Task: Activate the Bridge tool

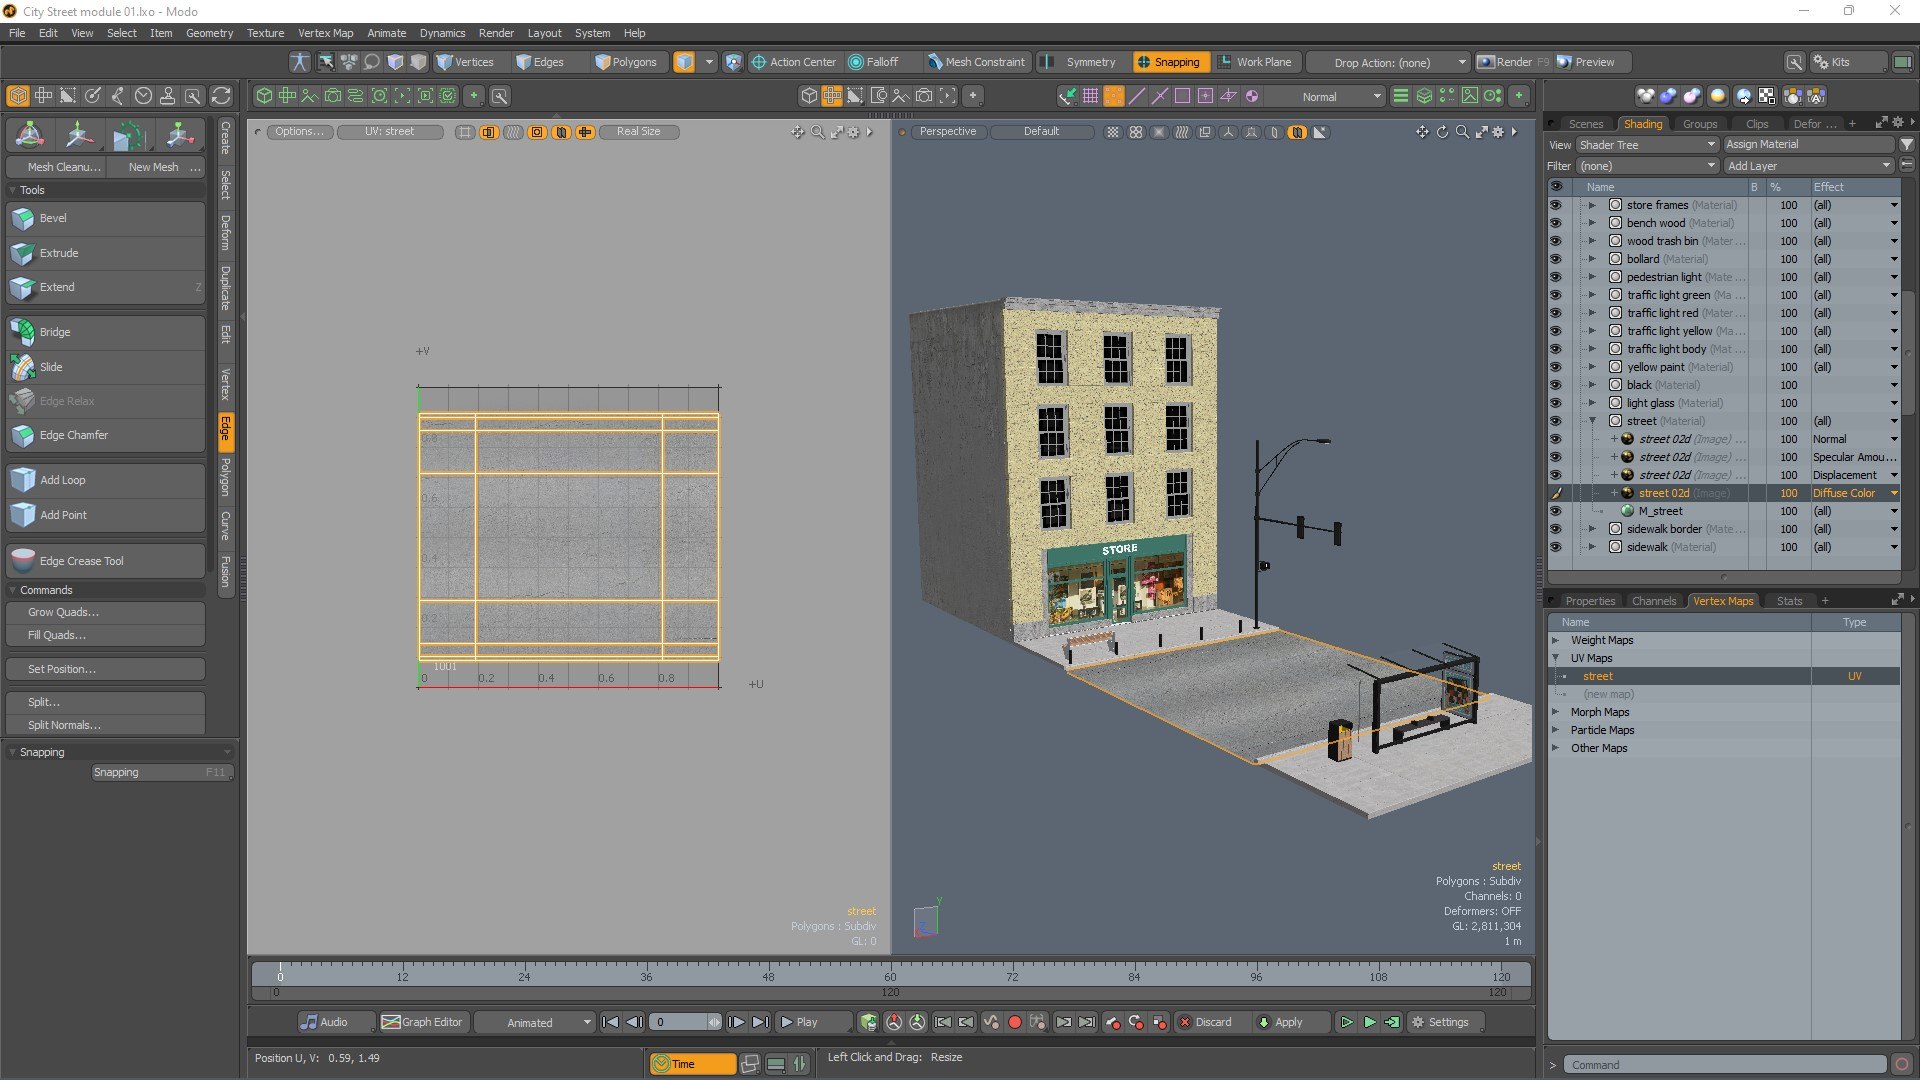Action: tap(105, 332)
